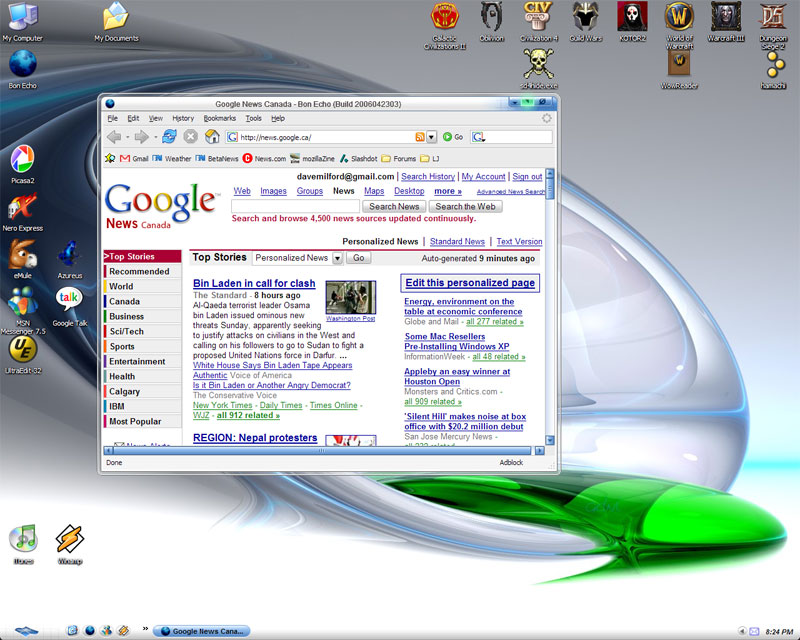
Task: Click the World of Warcraft desktop icon
Action: [x=680, y=17]
